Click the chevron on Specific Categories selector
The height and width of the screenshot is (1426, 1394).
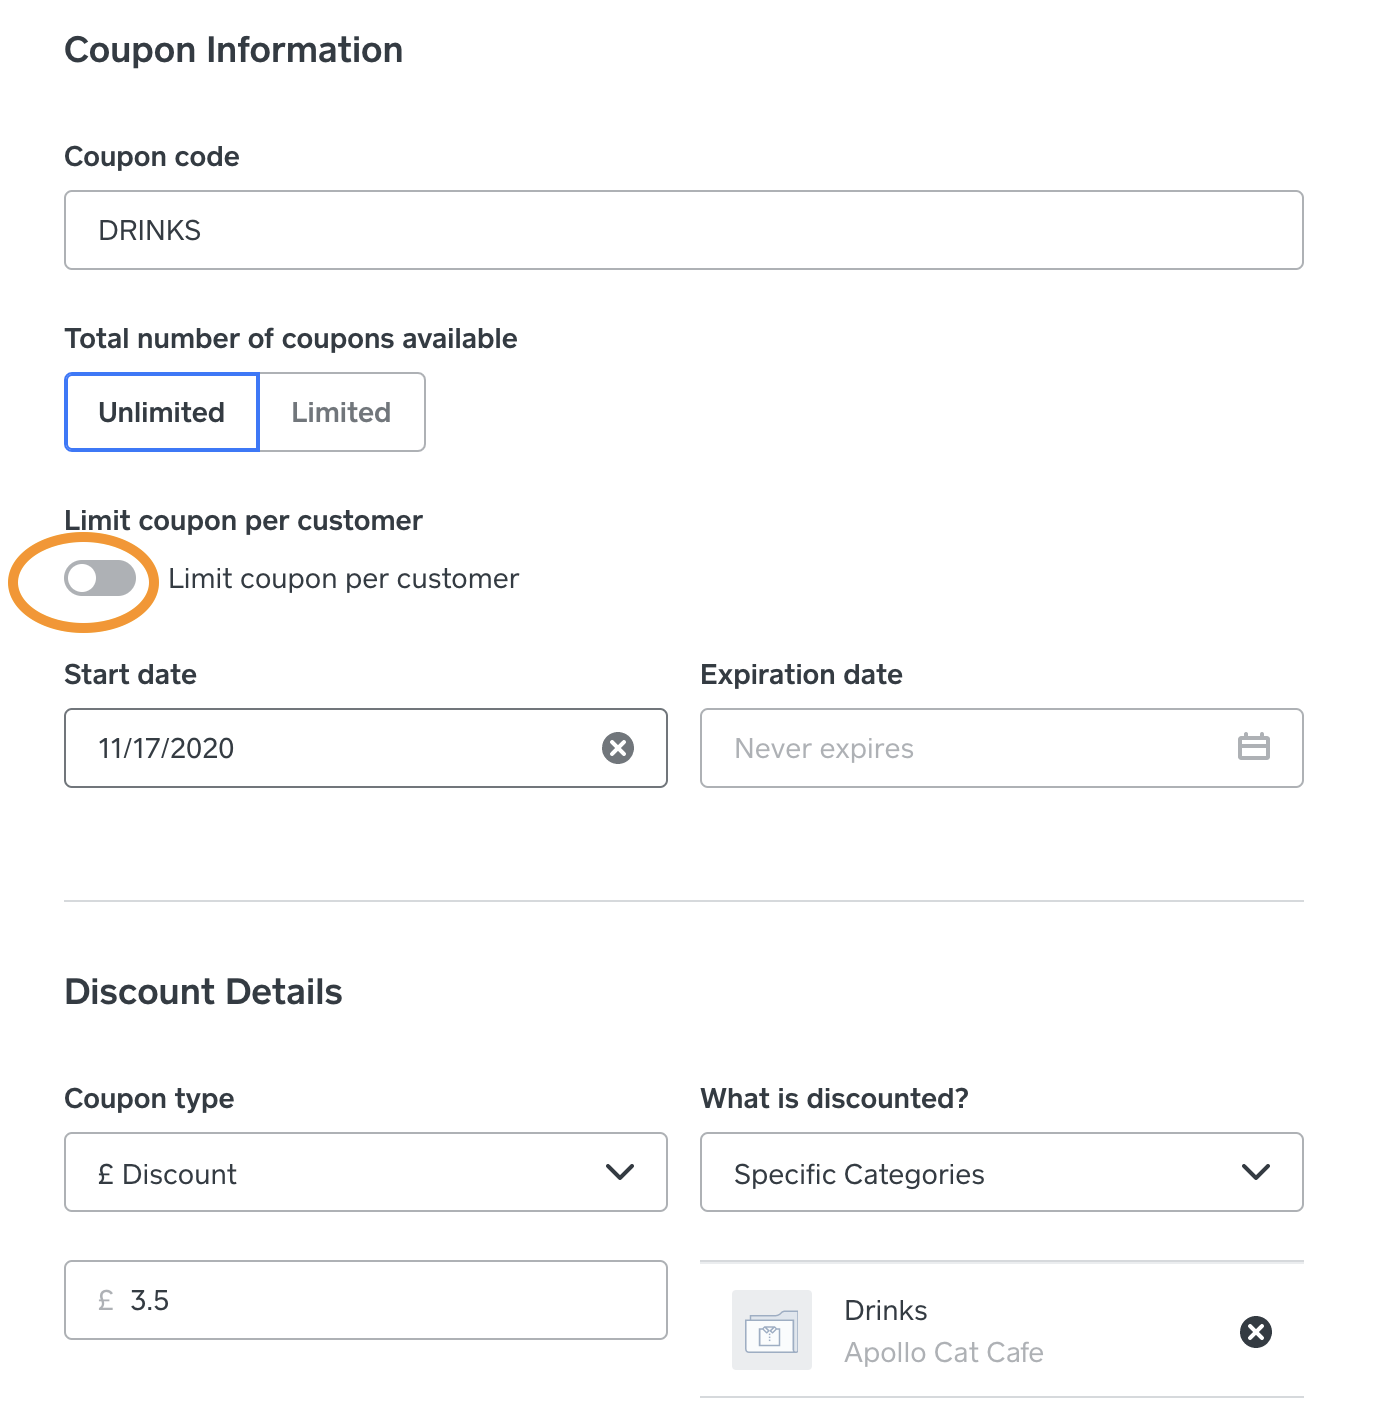(1256, 1172)
